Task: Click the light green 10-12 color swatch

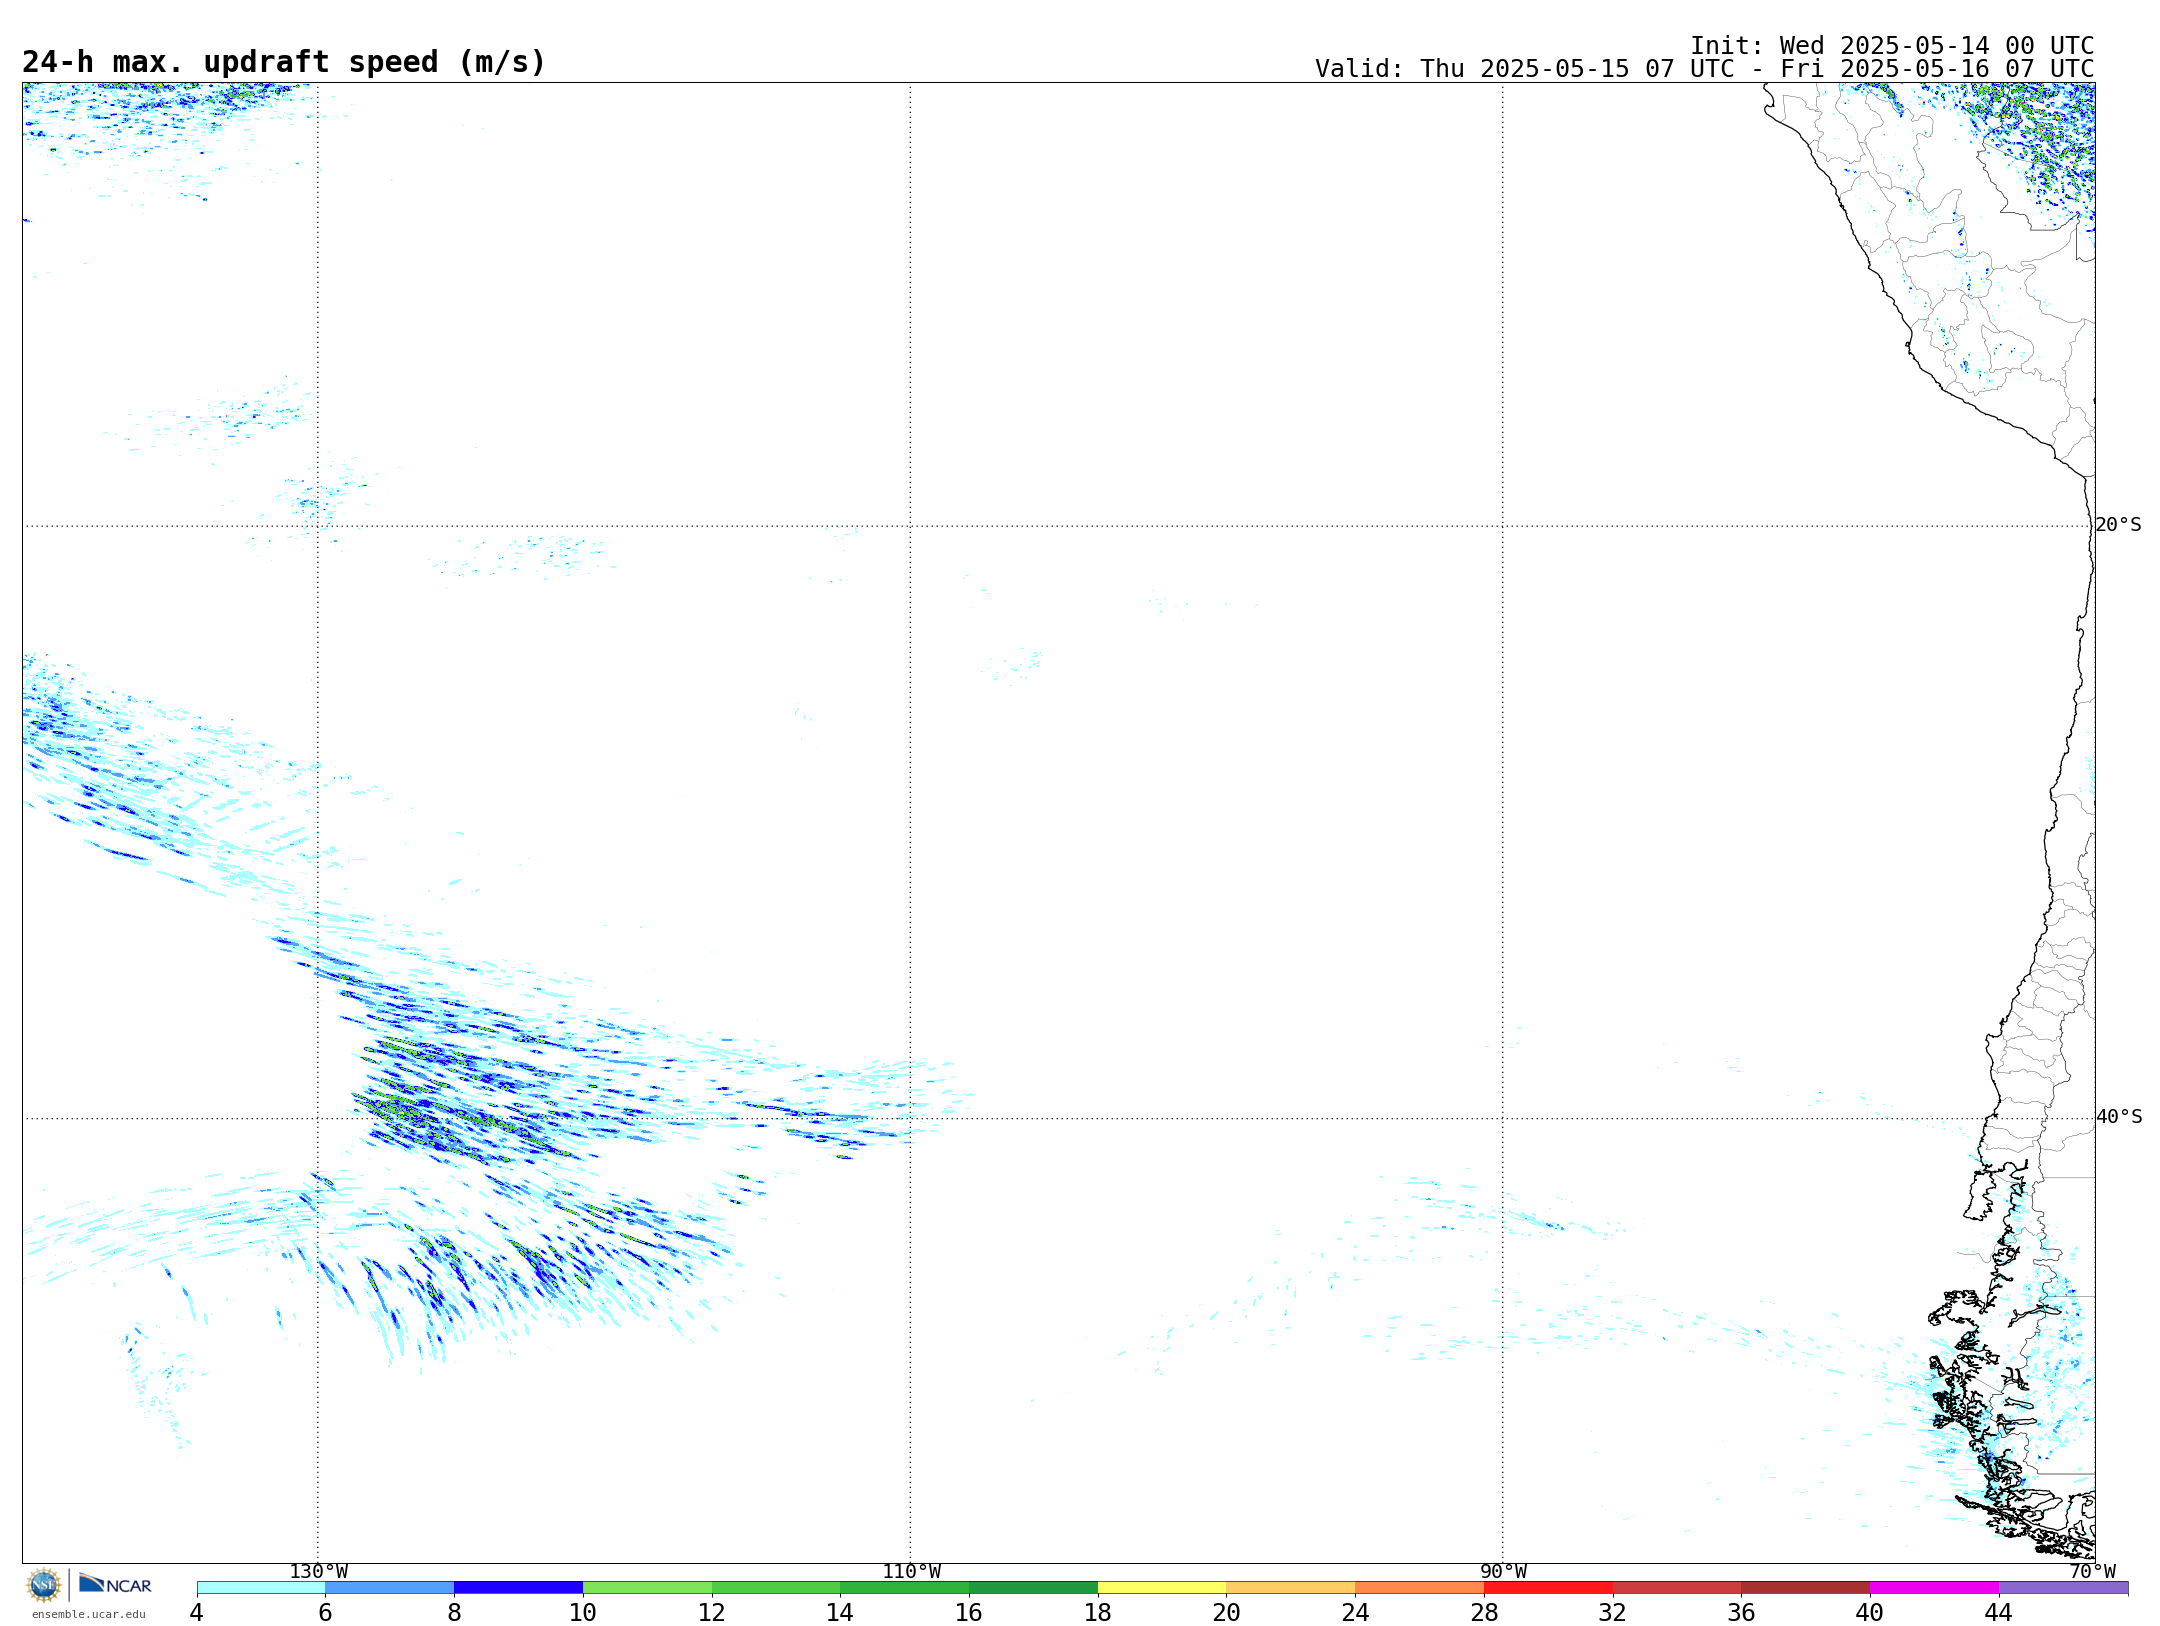Action: click(x=648, y=1588)
